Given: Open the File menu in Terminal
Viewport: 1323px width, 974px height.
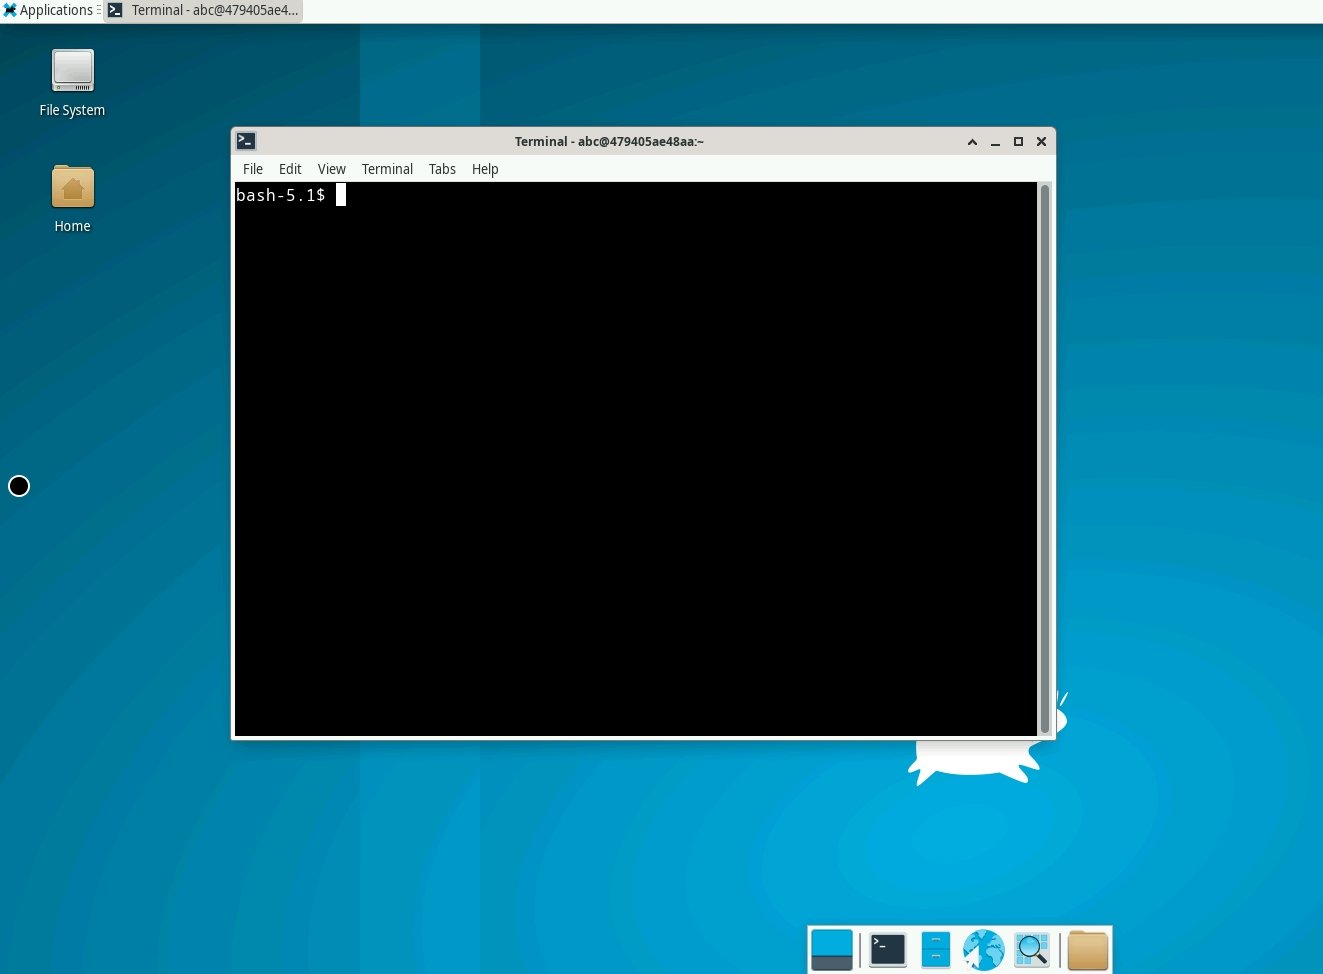Looking at the screenshot, I should [x=252, y=168].
